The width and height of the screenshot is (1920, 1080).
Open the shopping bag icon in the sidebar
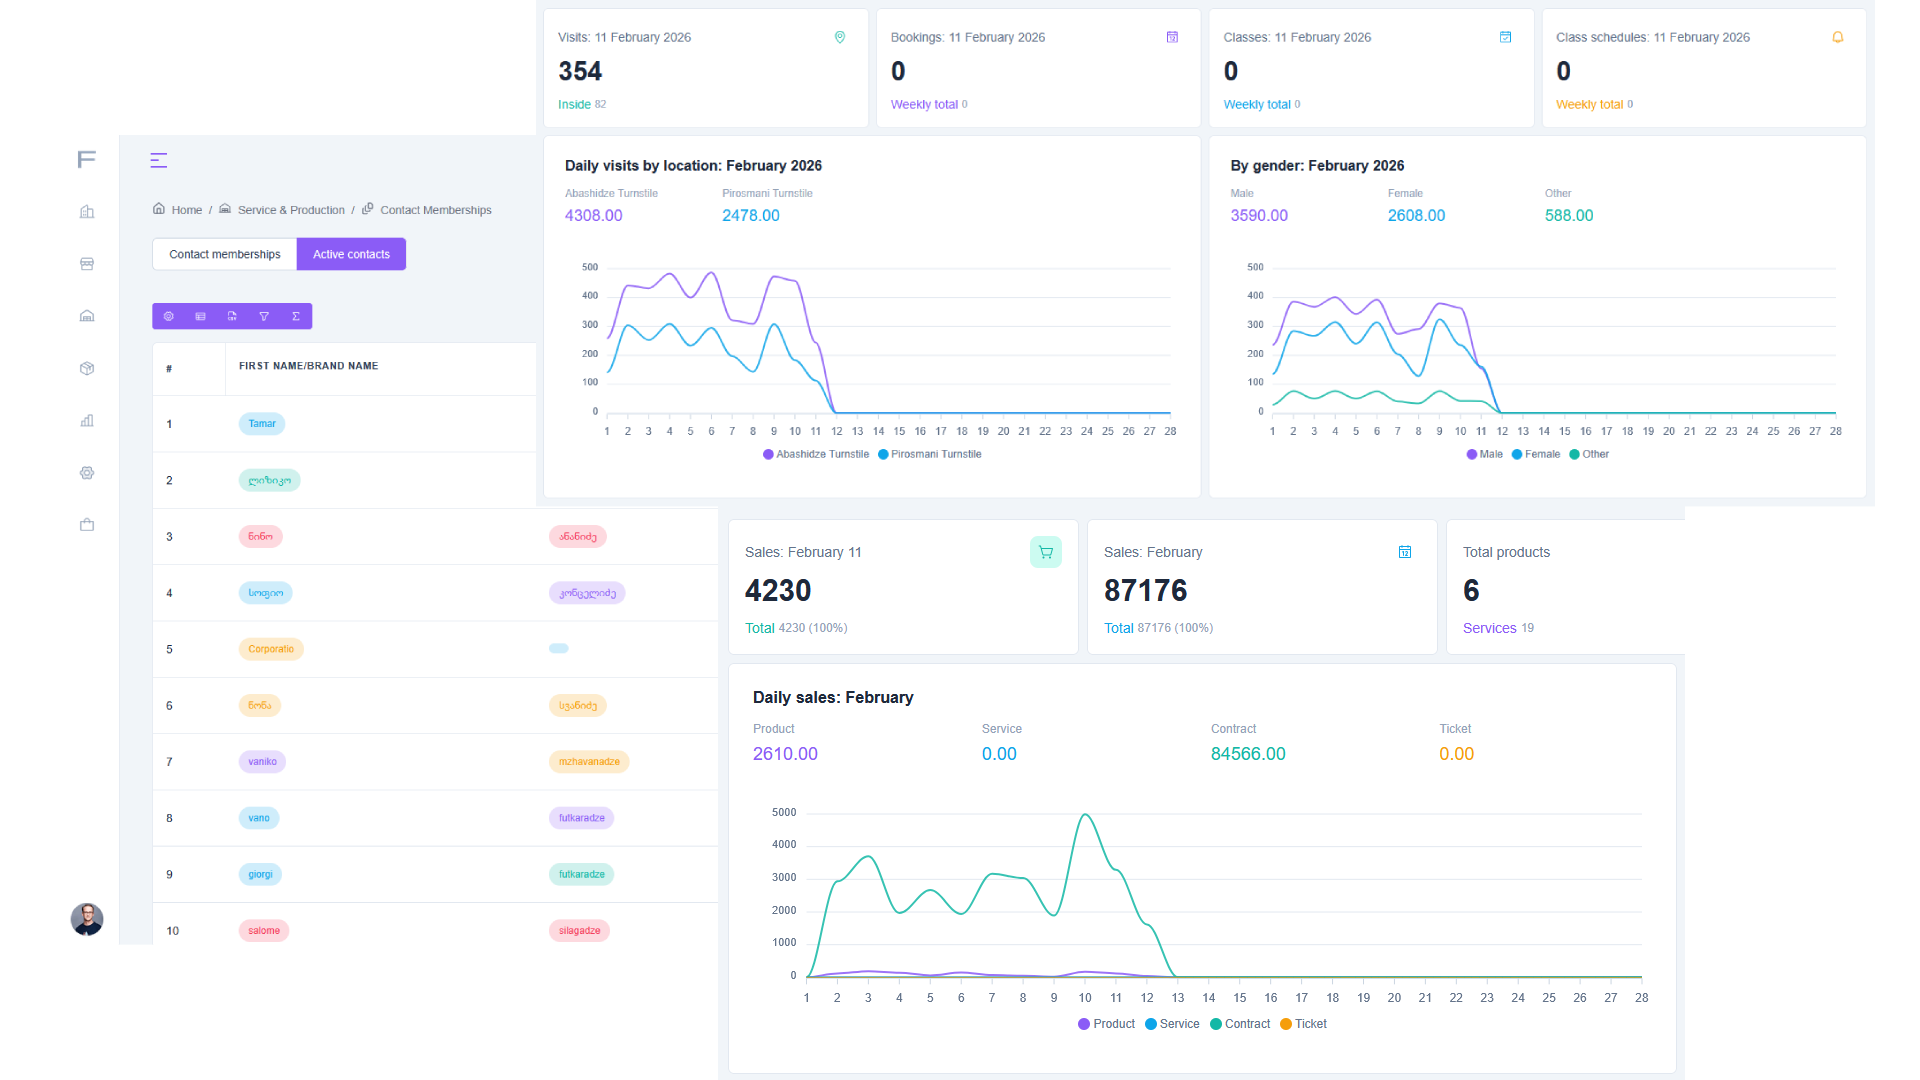point(87,525)
